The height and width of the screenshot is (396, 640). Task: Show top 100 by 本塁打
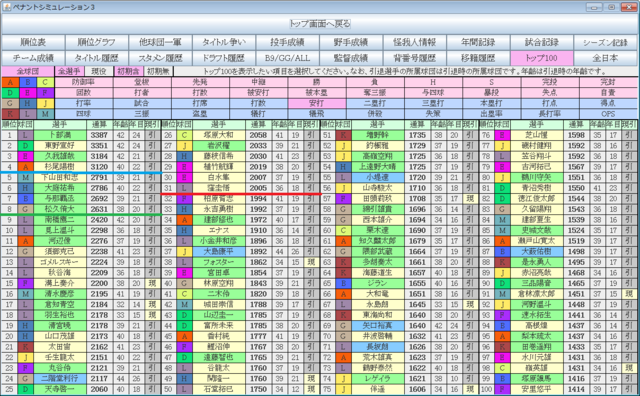(491, 103)
